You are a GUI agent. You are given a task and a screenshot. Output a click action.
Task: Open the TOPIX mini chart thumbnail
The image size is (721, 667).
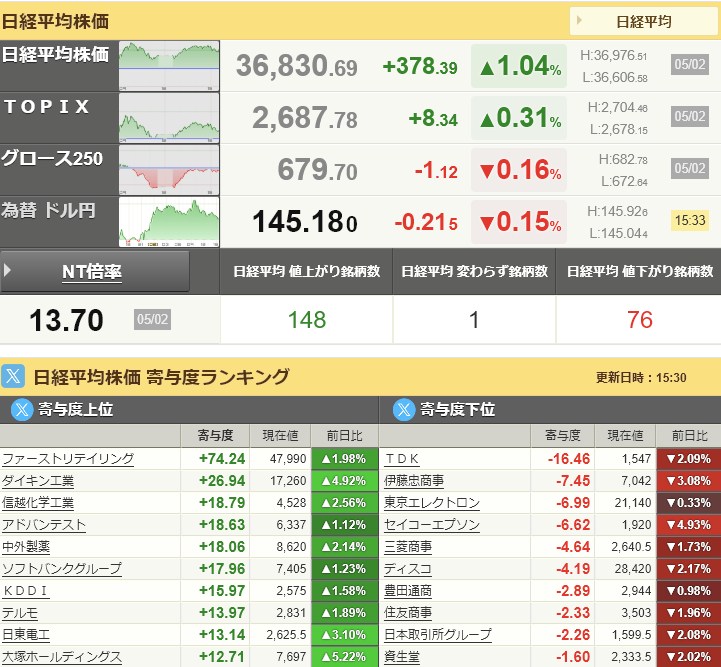pos(169,118)
